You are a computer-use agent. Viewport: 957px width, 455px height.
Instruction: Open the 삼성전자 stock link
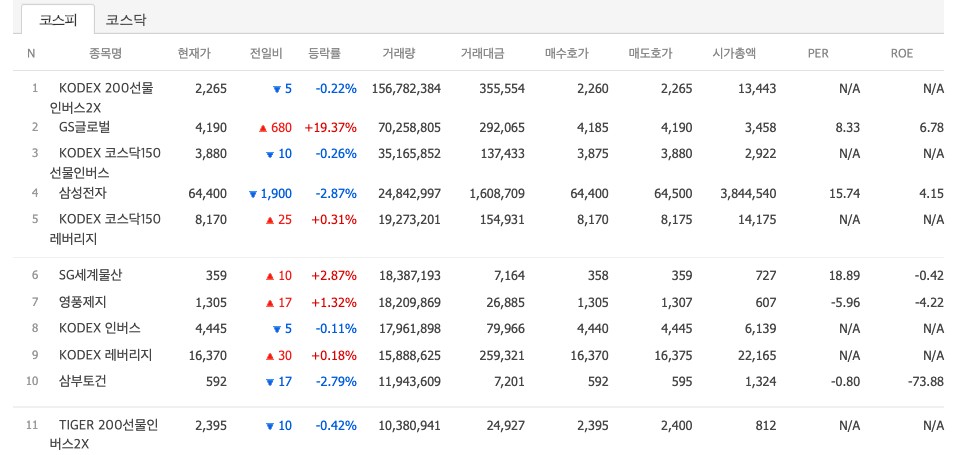point(83,194)
